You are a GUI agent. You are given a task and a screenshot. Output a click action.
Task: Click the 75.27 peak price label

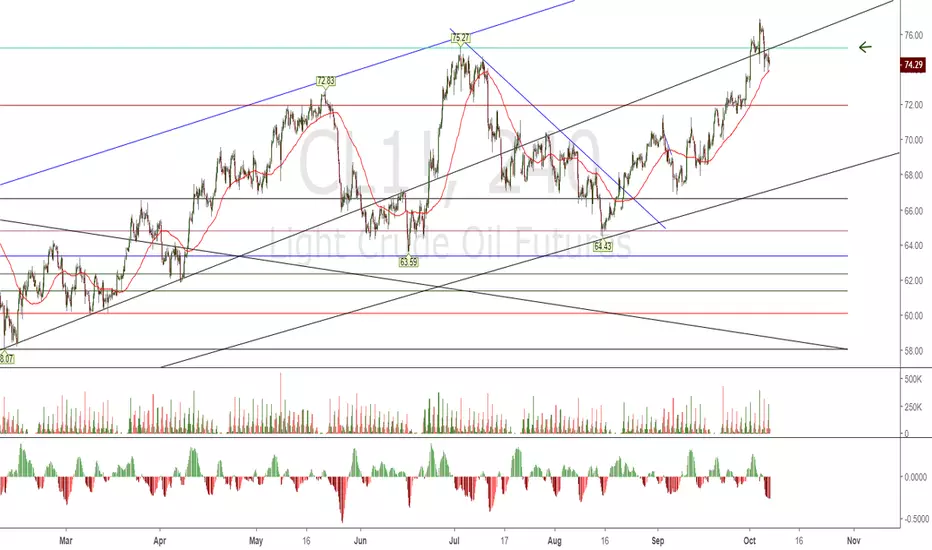[460, 38]
